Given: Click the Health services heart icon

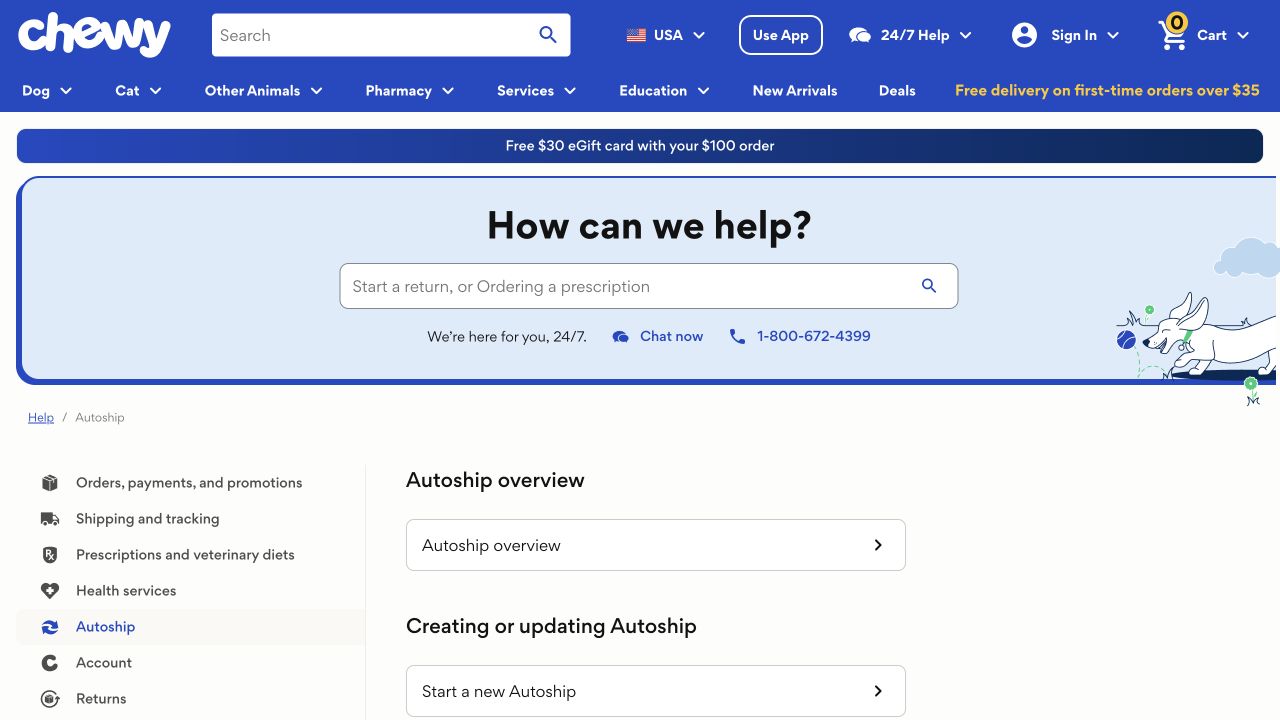Looking at the screenshot, I should [x=50, y=591].
